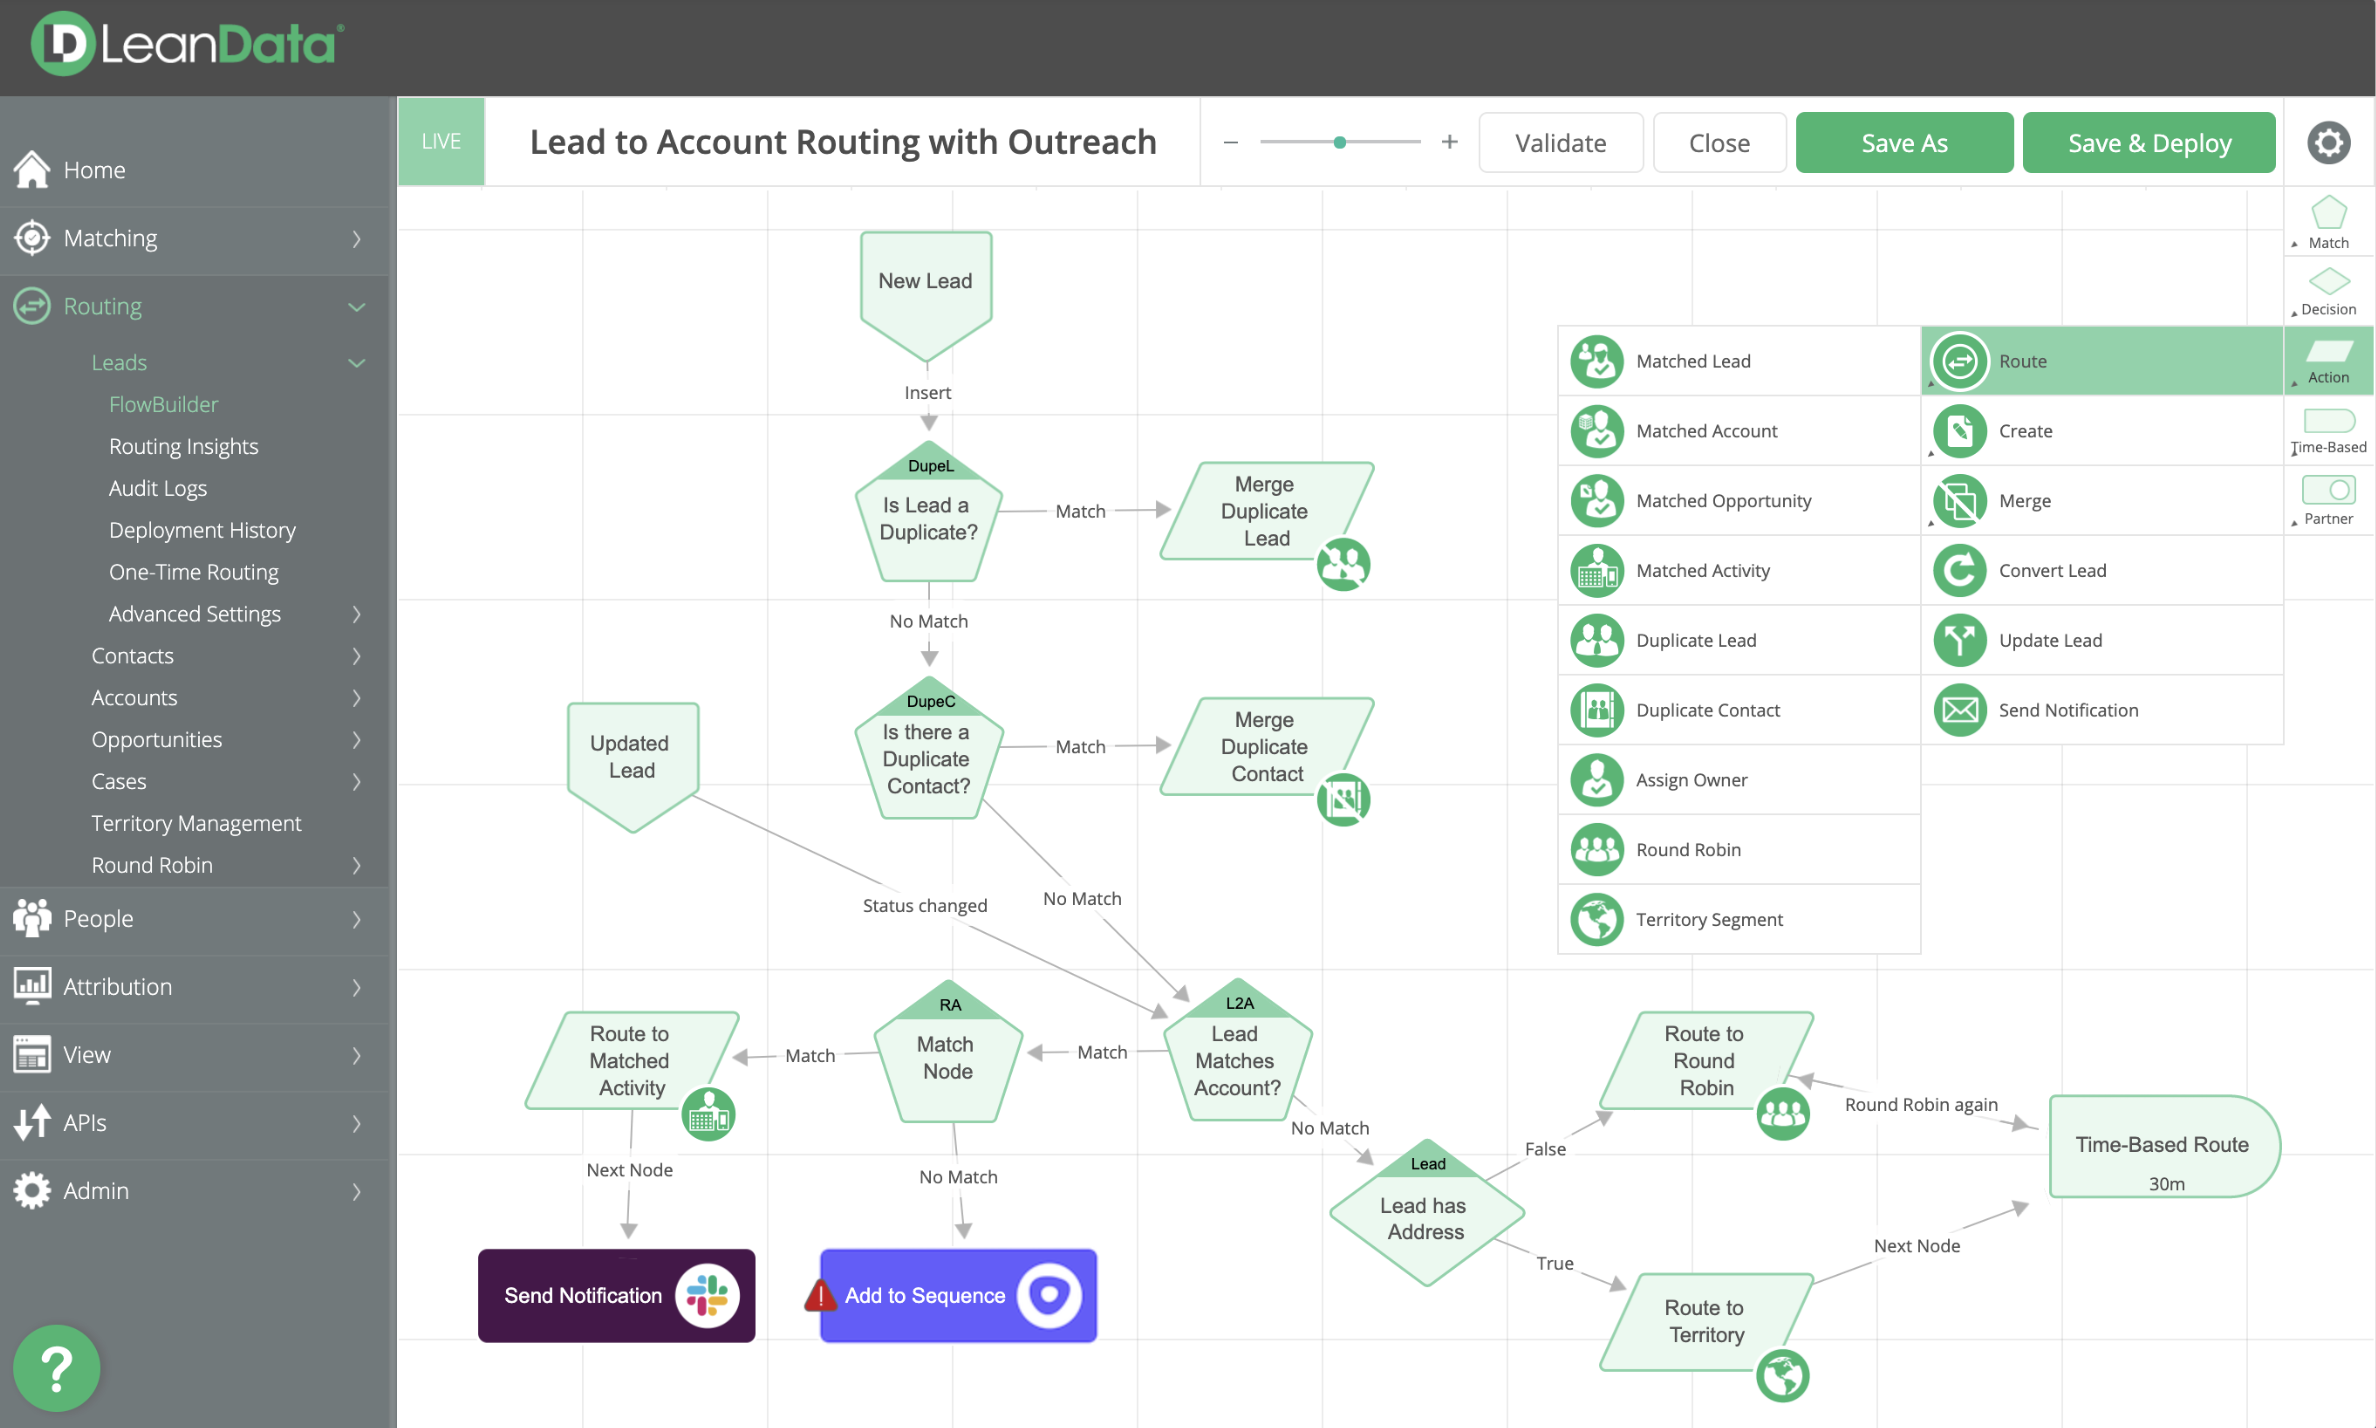
Task: Open Deployment History page
Action: (203, 531)
